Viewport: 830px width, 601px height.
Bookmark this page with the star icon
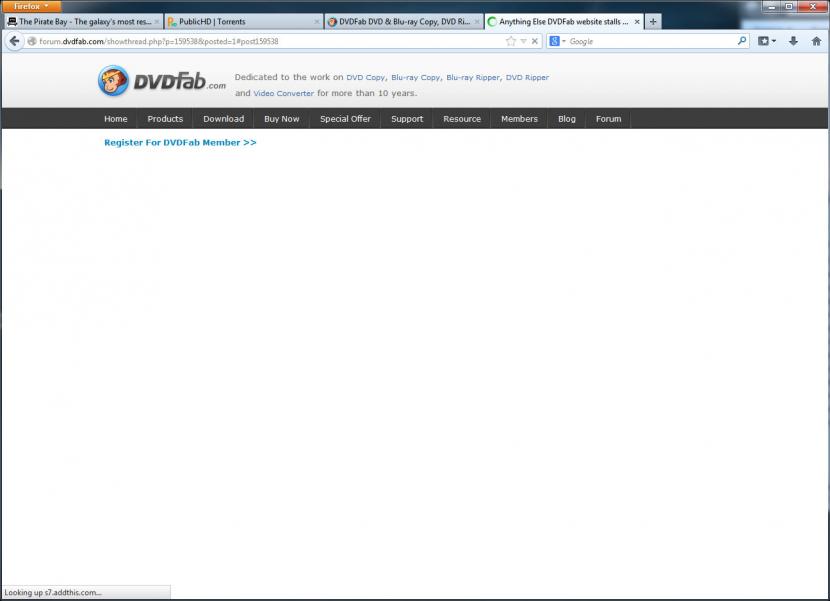tap(510, 41)
